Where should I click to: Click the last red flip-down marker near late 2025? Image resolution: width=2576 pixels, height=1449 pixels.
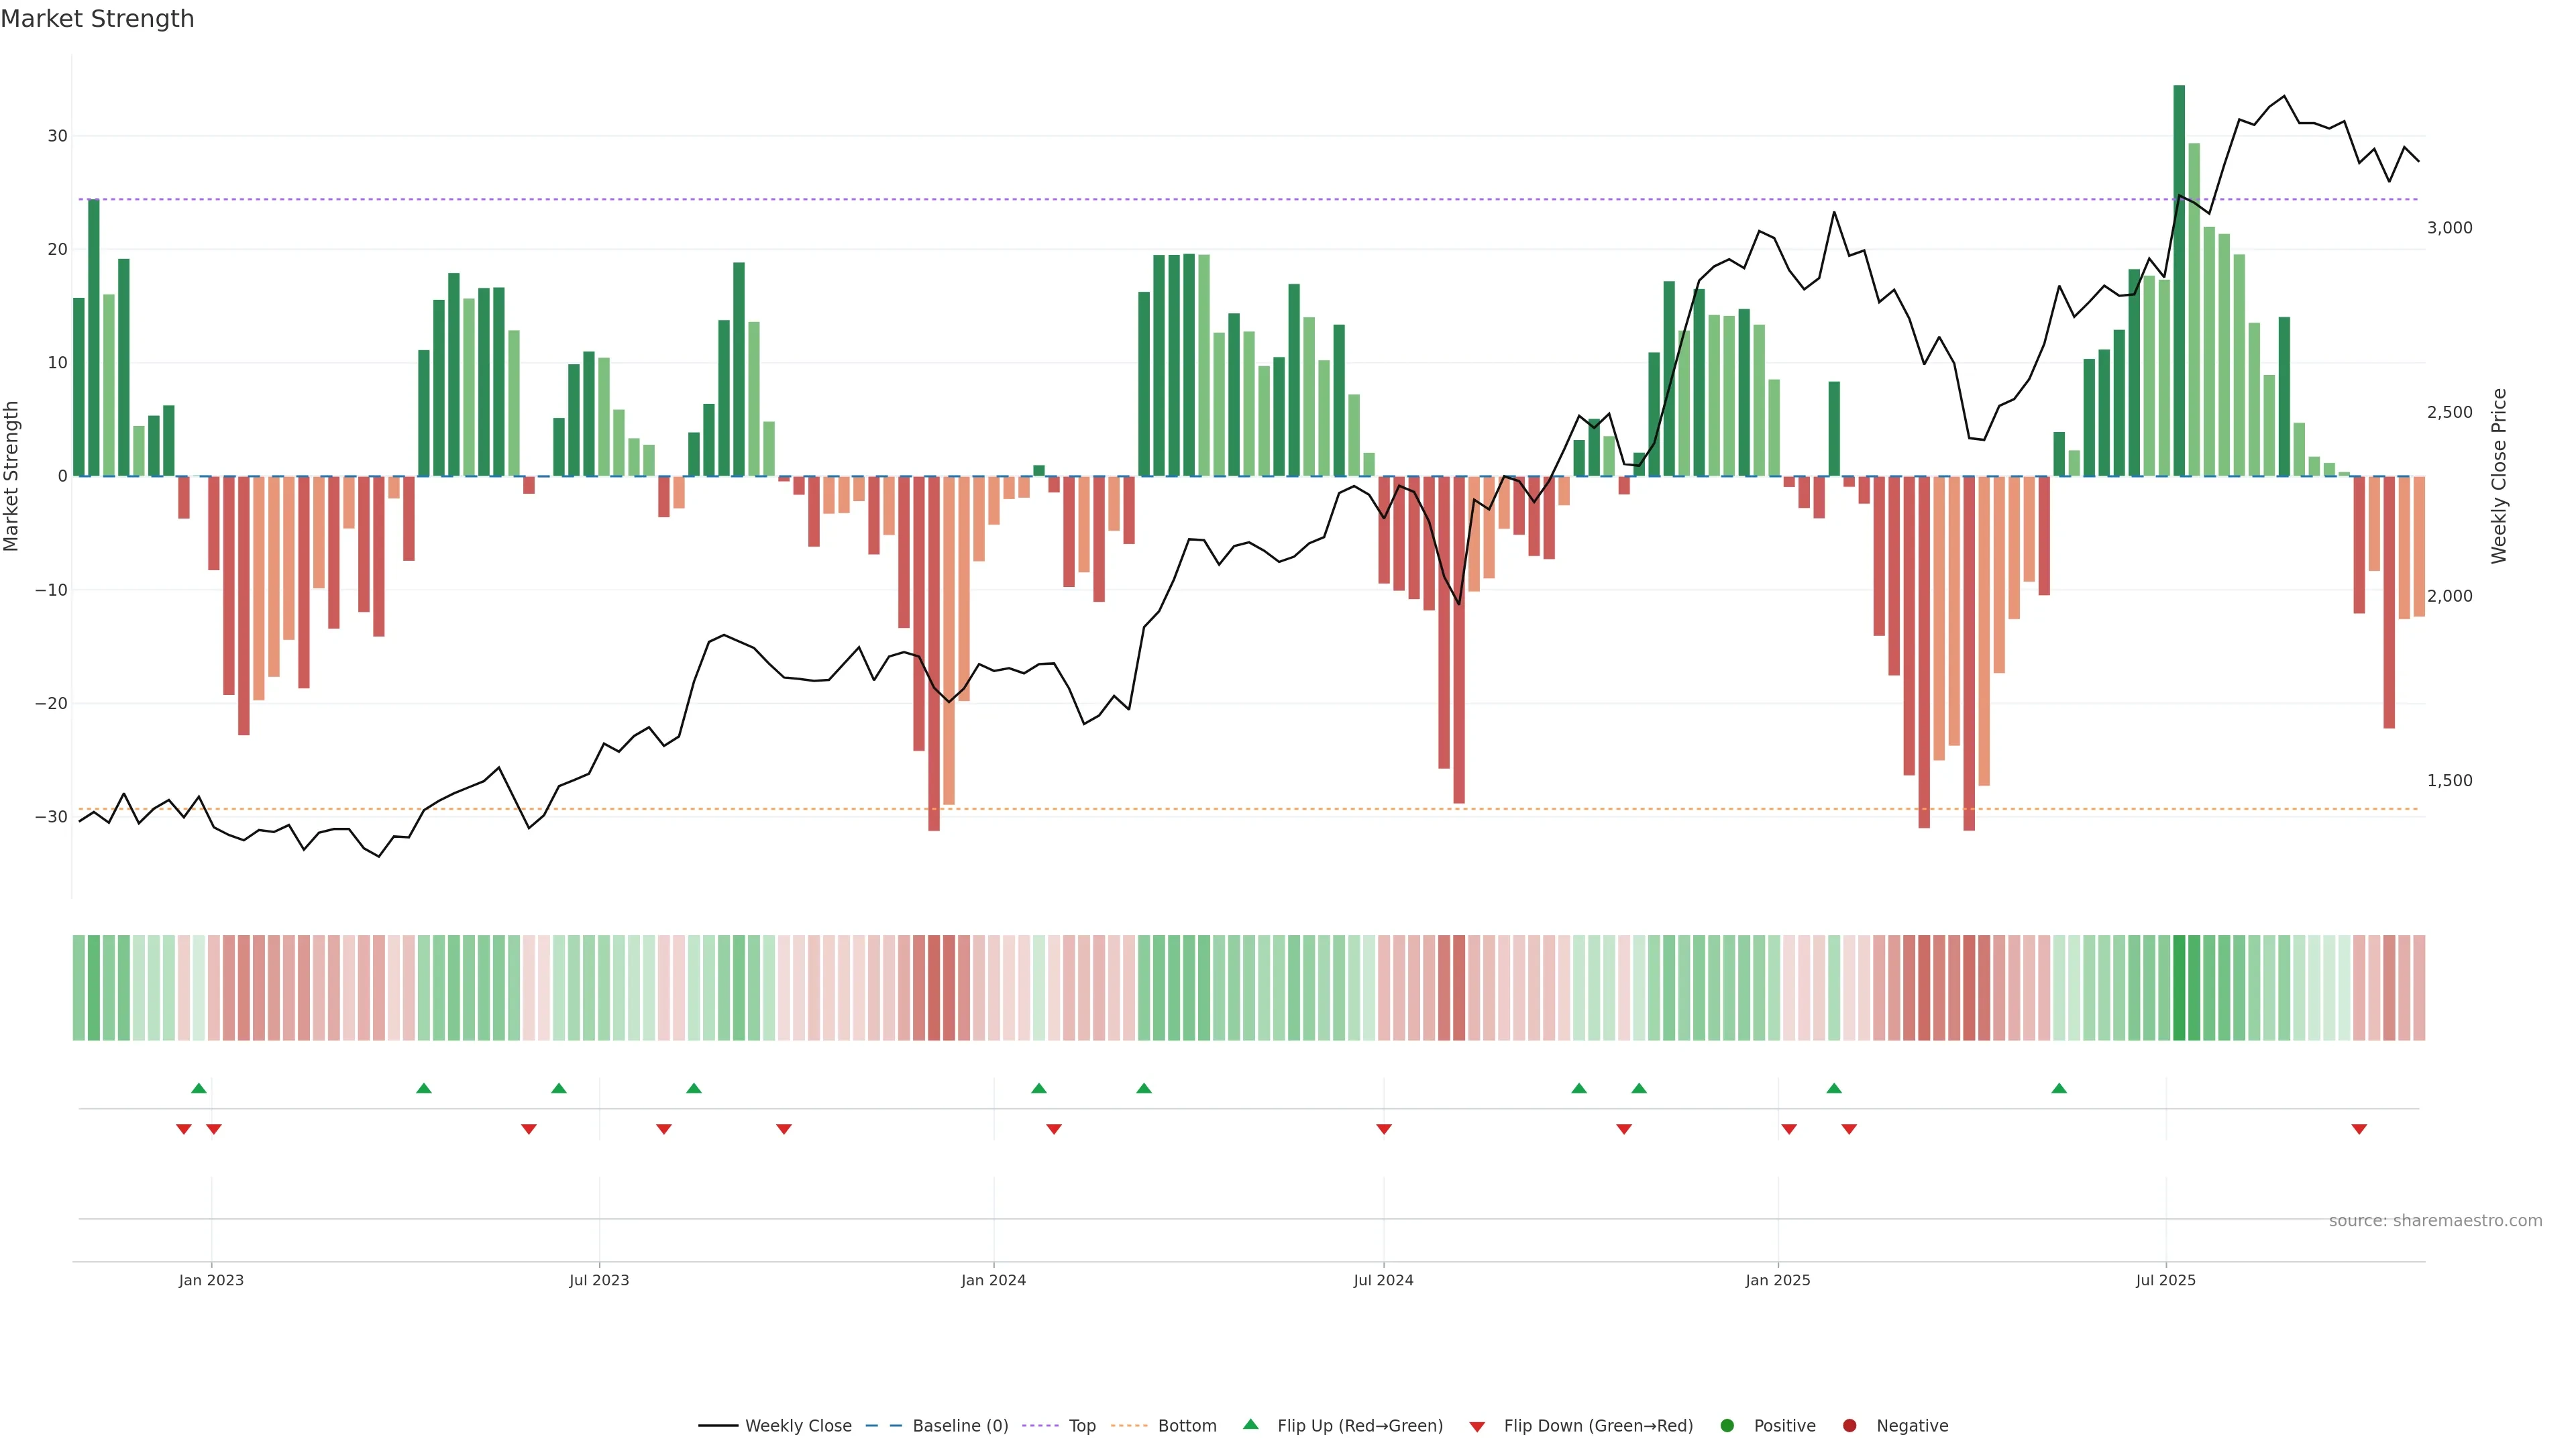pos(2359,1129)
